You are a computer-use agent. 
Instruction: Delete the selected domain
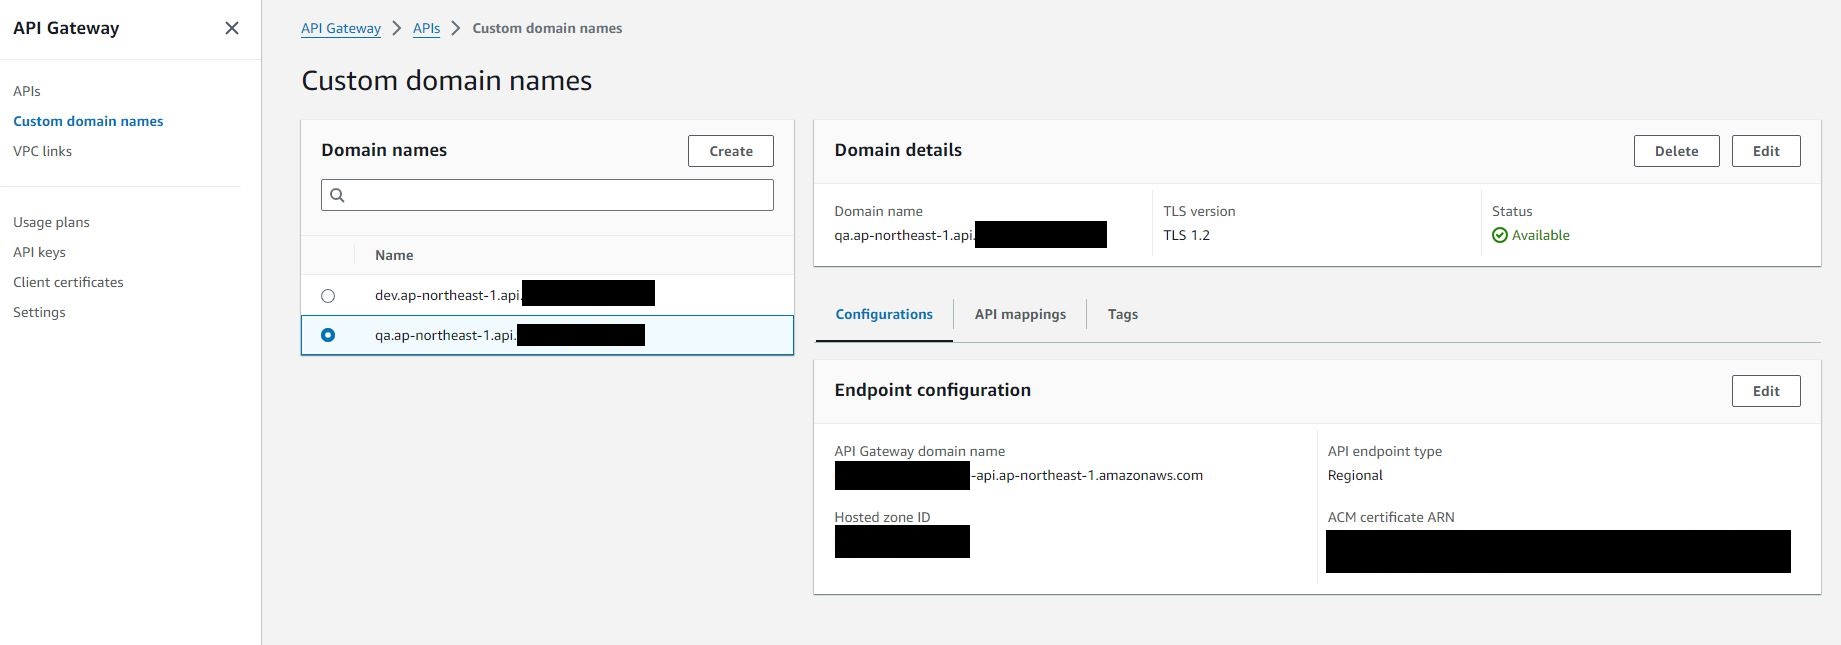click(x=1676, y=151)
